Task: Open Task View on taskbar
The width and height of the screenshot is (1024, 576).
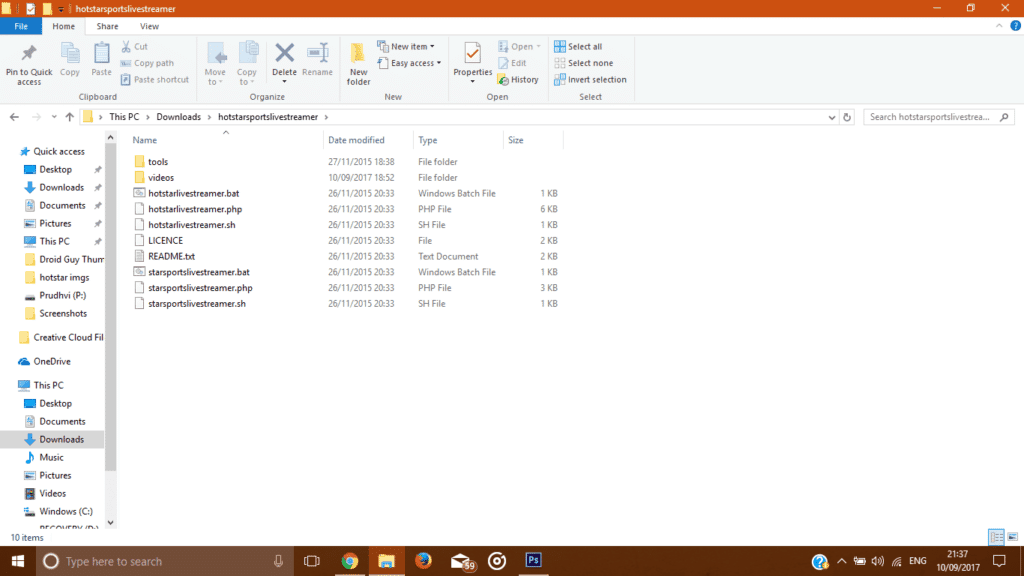Action: coord(312,561)
